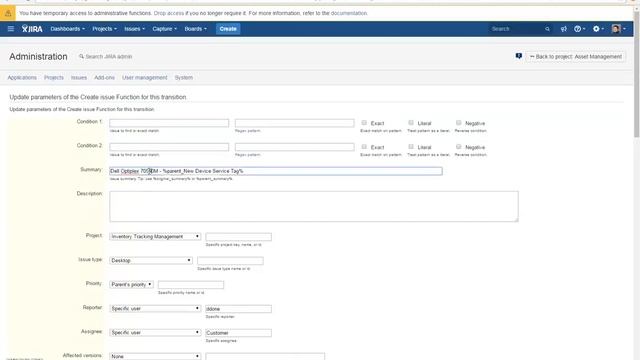Switch to Add-ons admin tab
Screen dimensions: 640x360
click(x=104, y=78)
